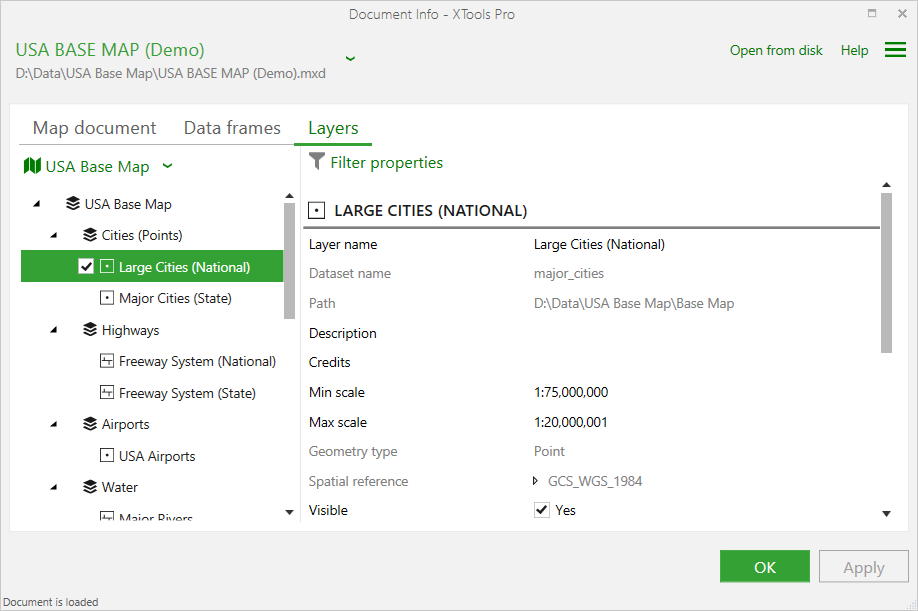Click the Filter properties funnel icon
The height and width of the screenshot is (611, 918).
point(316,161)
